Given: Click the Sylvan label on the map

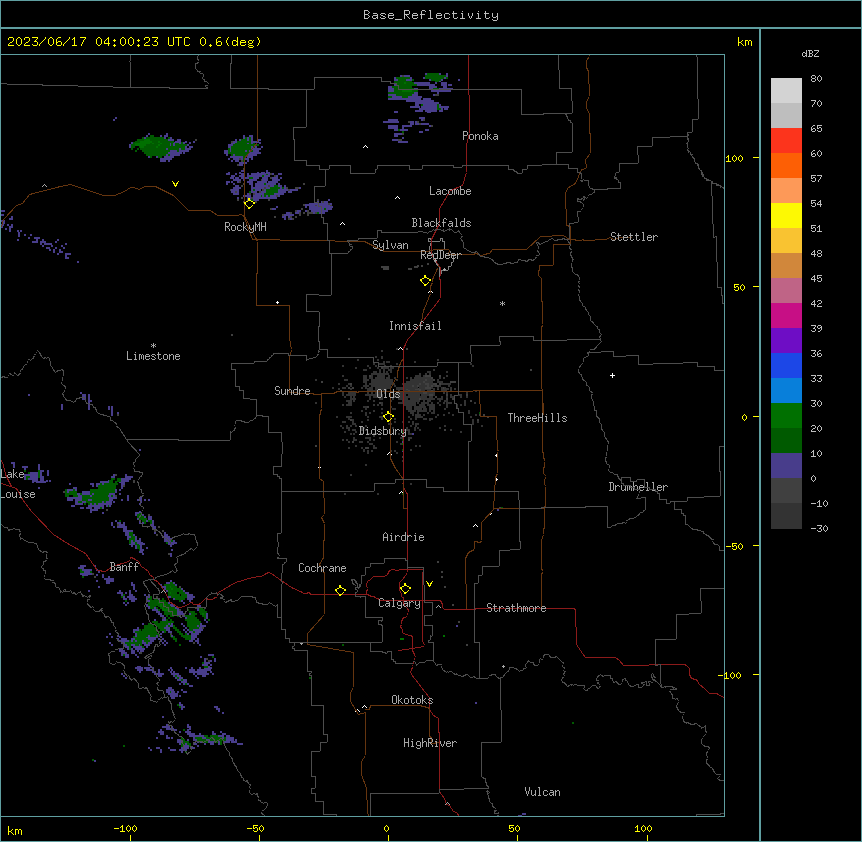Looking at the screenshot, I should click(390, 245).
